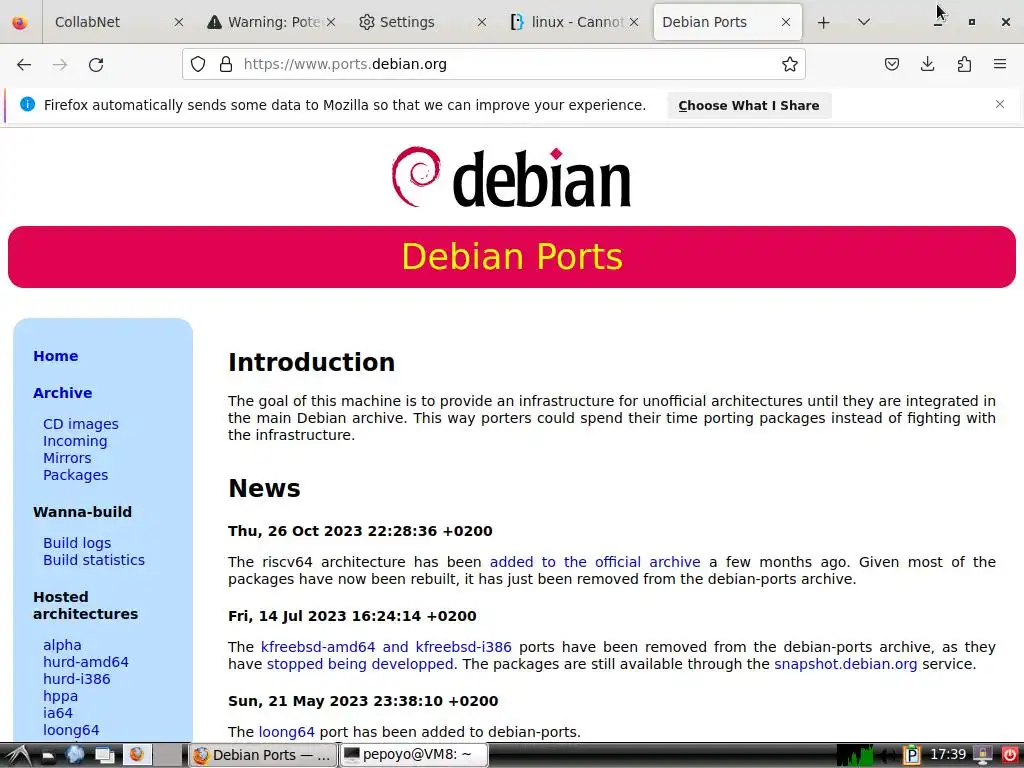The image size is (1024, 768).
Task: Follow loong64 link in news text
Action: (287, 731)
